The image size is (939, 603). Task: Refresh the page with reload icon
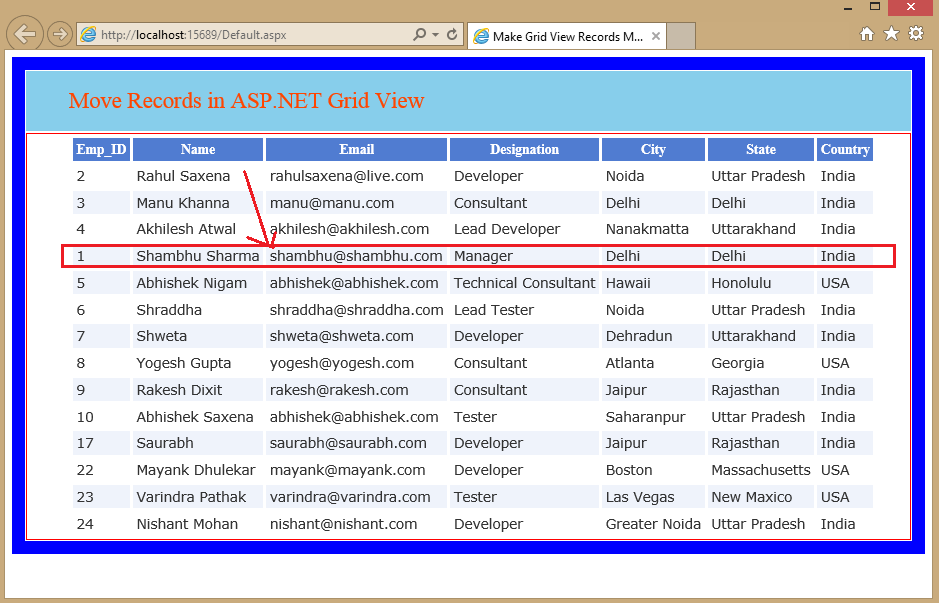[x=452, y=34]
